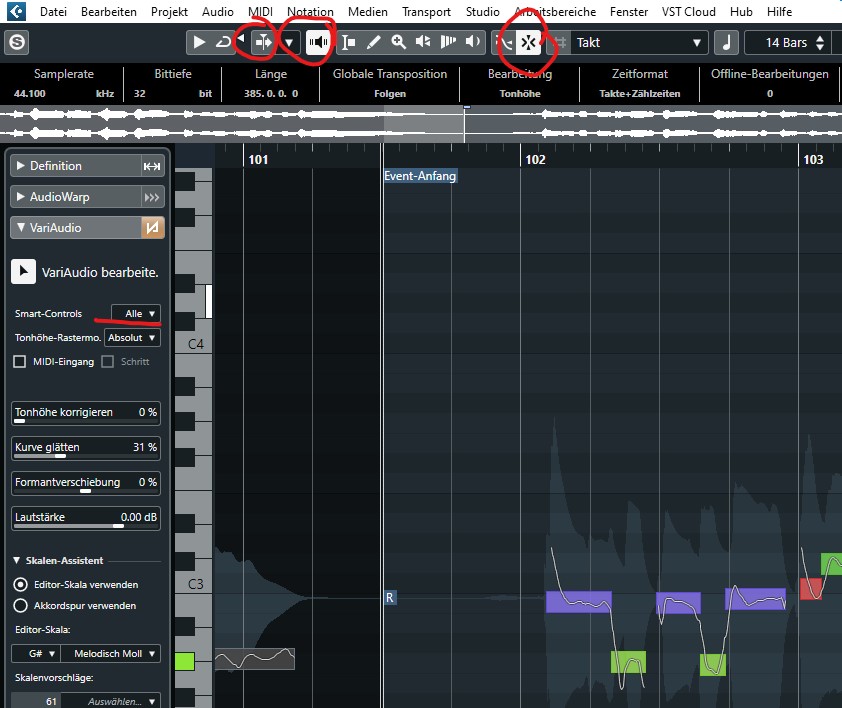The image size is (842, 708).
Task: Click the Zeitformat Takte+Zählzeiten value
Action: coord(640,93)
